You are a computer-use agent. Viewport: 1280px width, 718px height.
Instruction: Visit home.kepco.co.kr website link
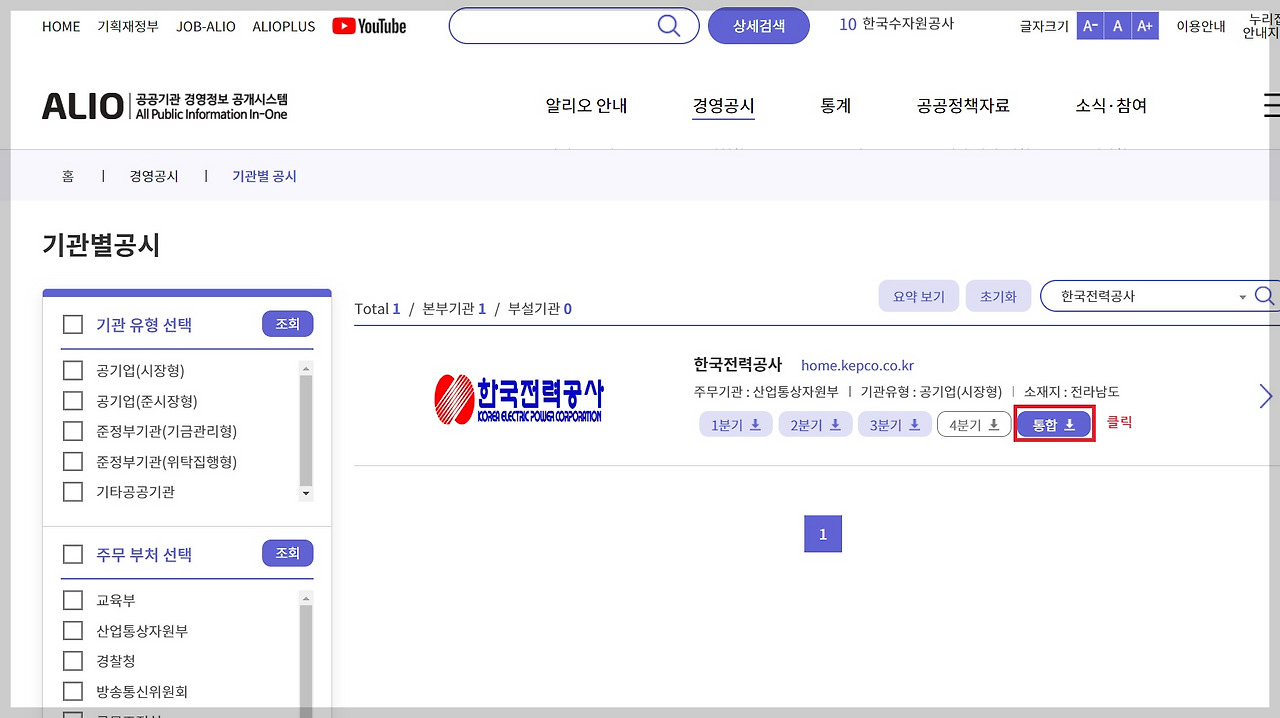[x=856, y=365]
